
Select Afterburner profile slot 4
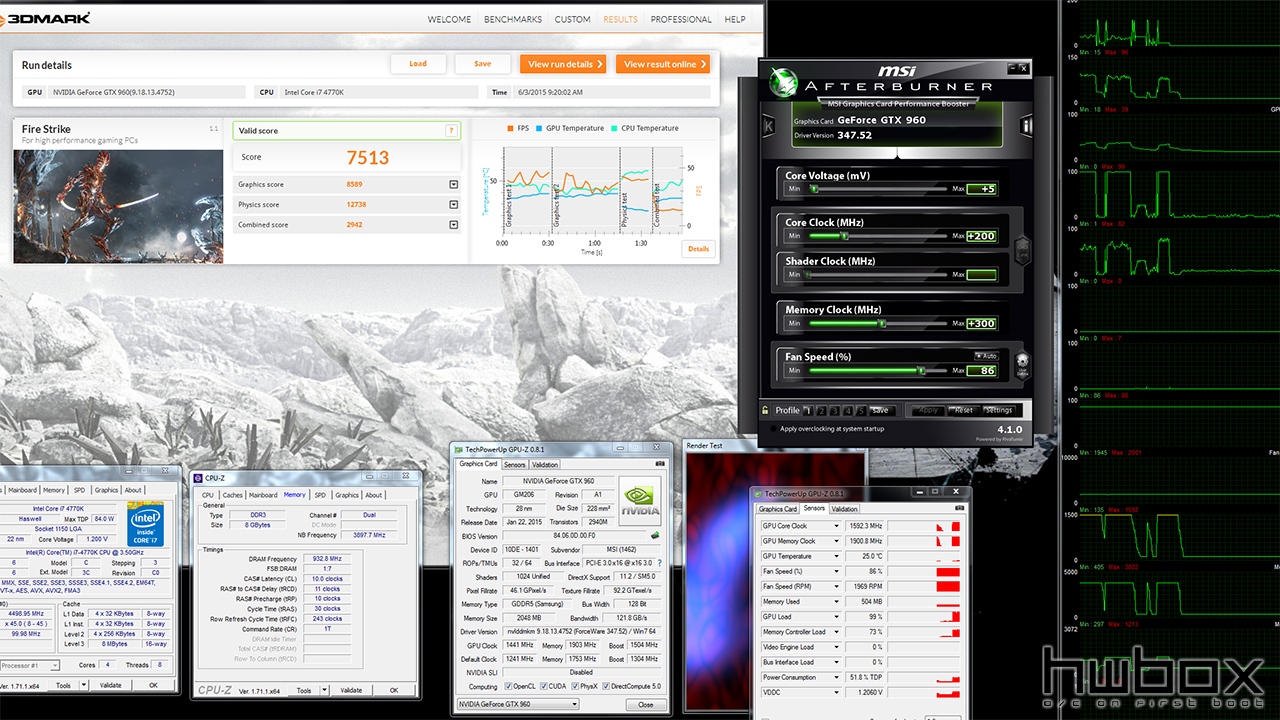[x=847, y=410]
